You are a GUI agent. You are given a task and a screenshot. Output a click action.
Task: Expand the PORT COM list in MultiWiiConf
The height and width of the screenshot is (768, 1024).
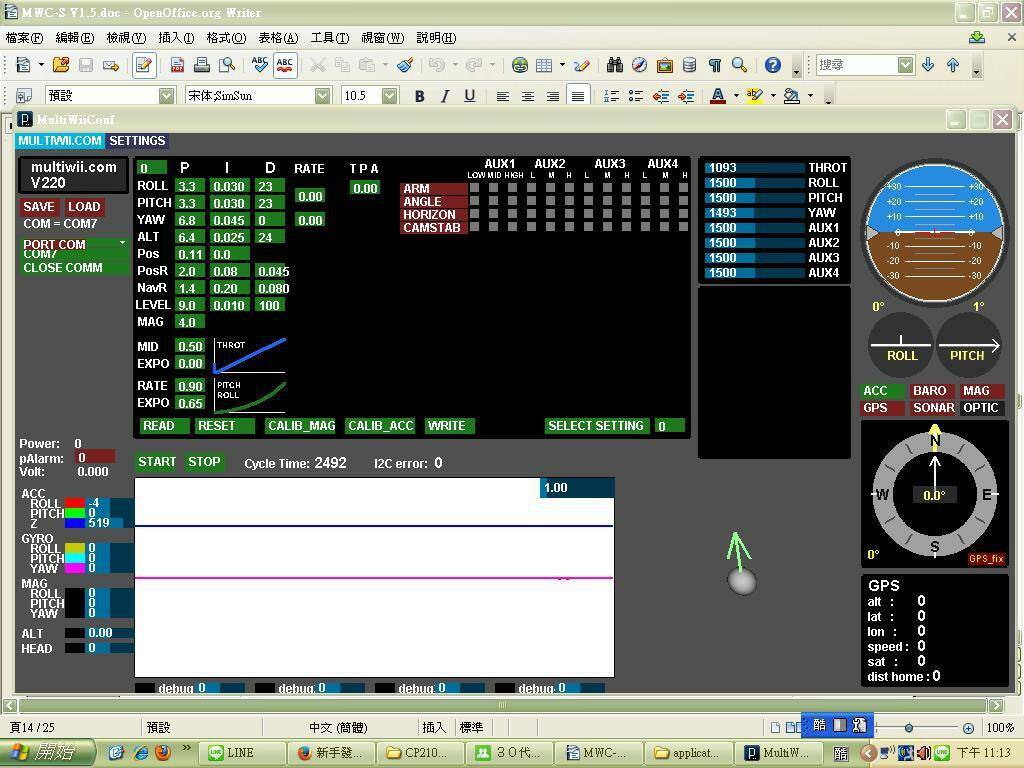click(74, 244)
